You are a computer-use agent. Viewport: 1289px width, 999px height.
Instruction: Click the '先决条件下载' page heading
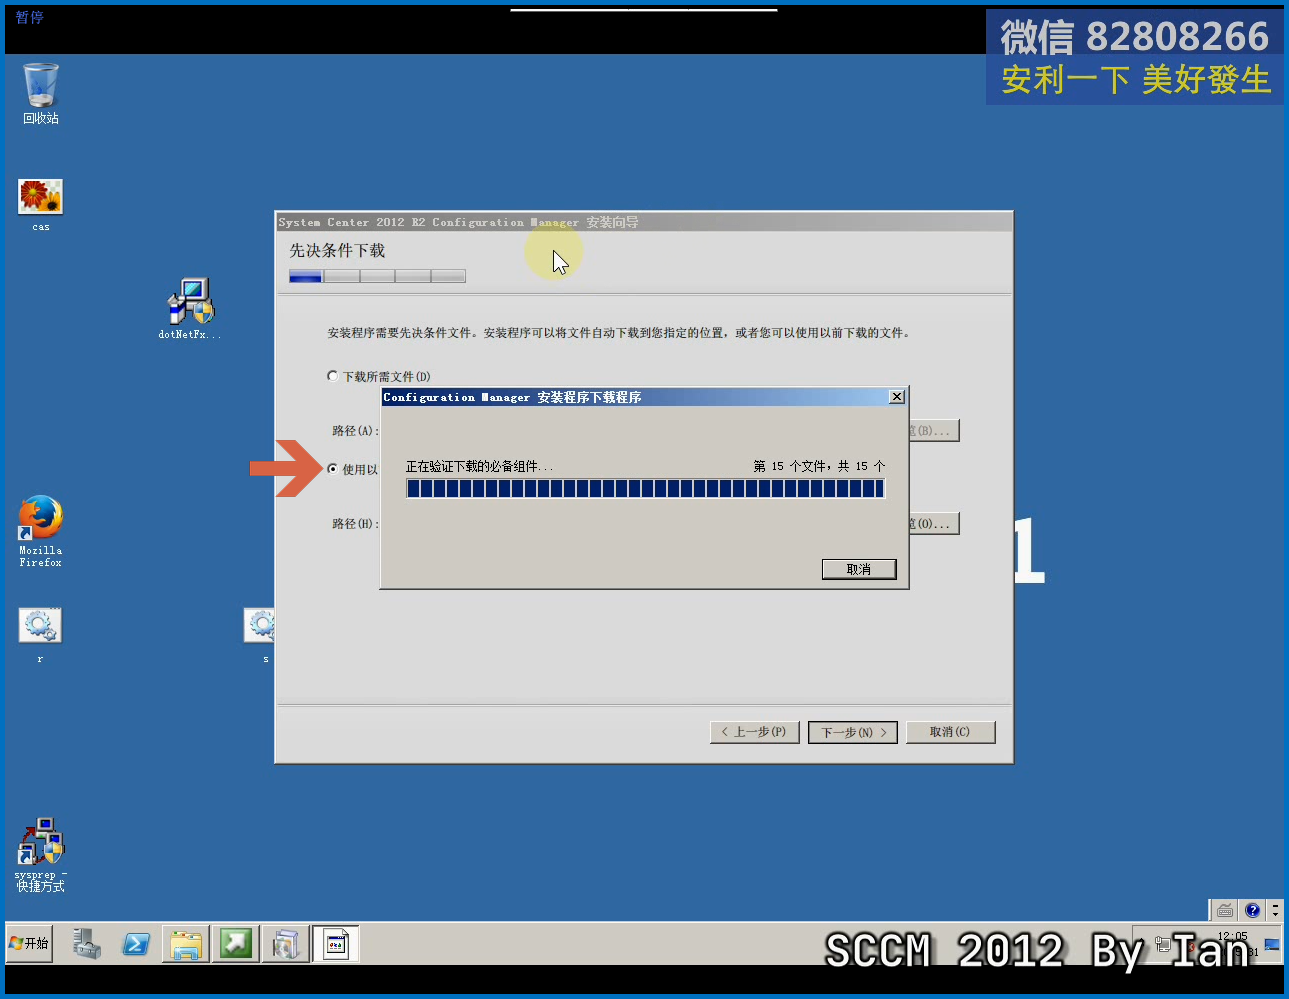337,250
